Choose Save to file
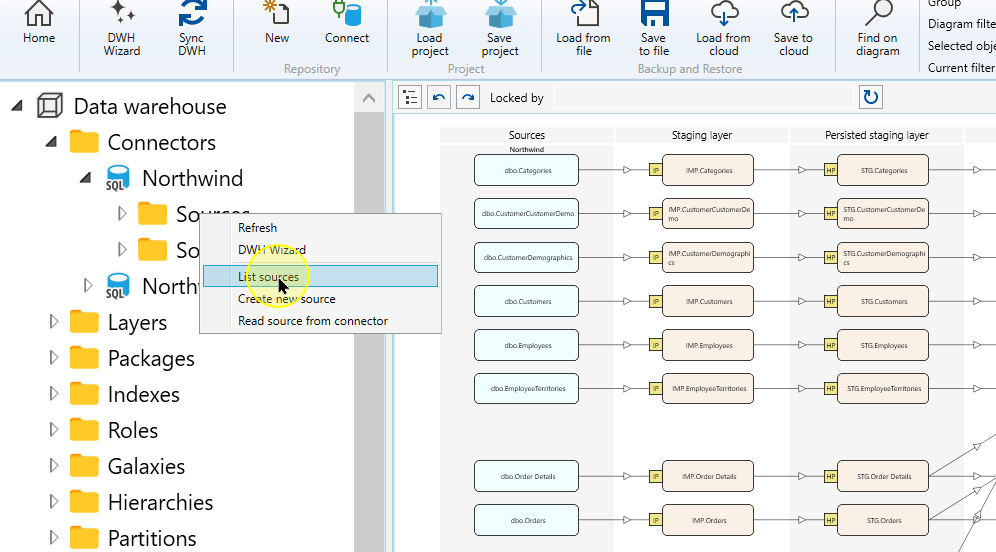The height and width of the screenshot is (552, 996). (x=654, y=29)
